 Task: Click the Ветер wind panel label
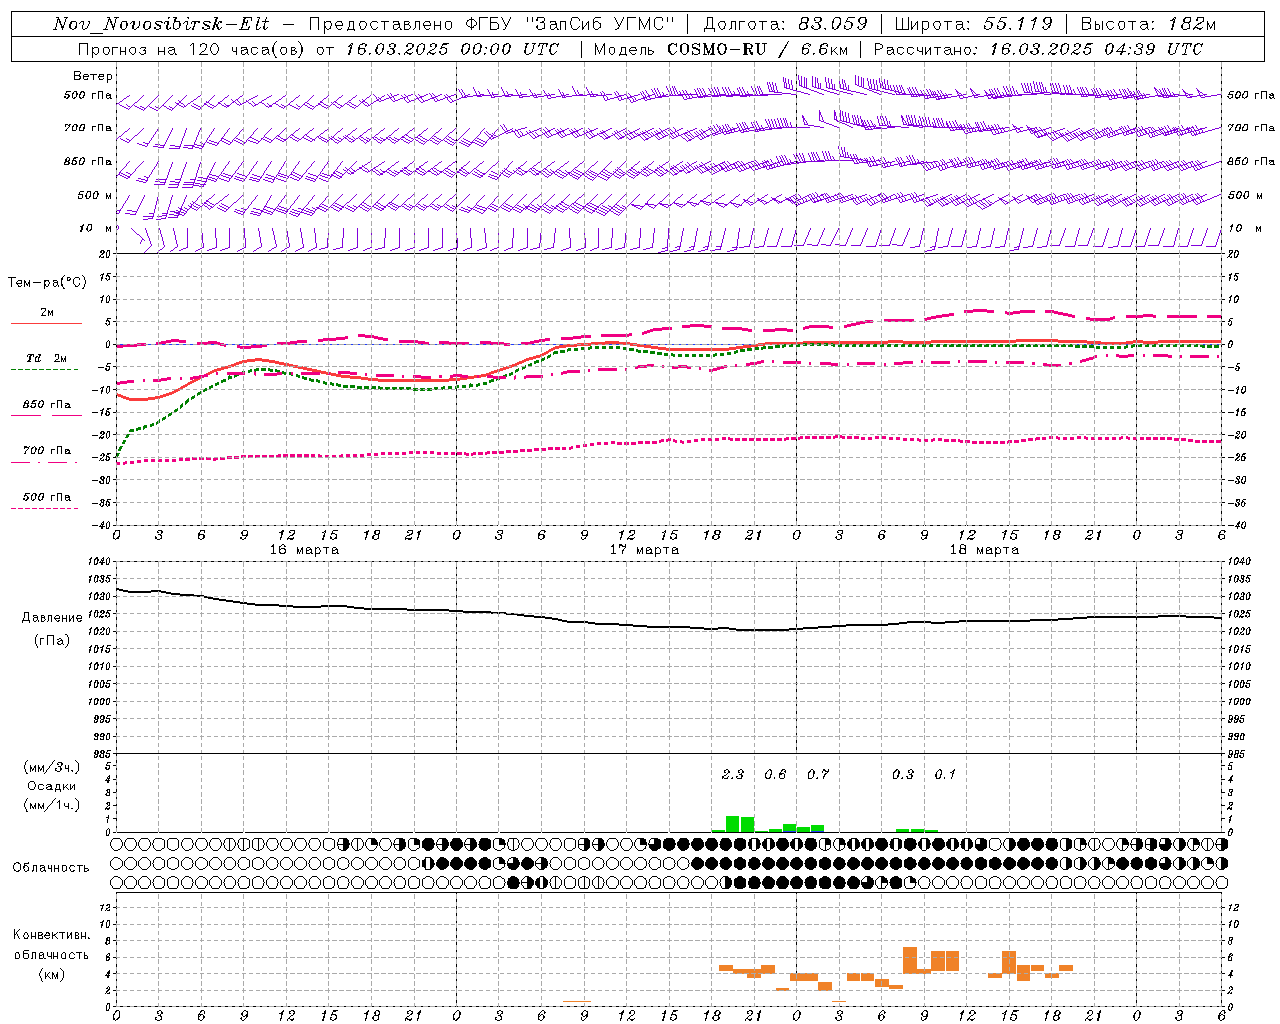(x=93, y=76)
